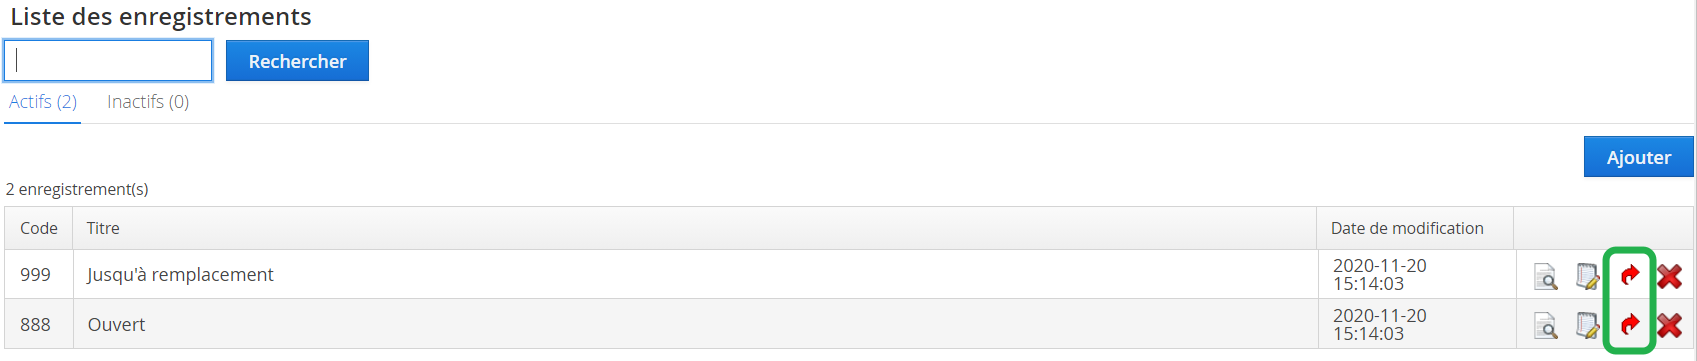Delete record 999 with red X
This screenshot has height=361, width=1697.
point(1669,276)
